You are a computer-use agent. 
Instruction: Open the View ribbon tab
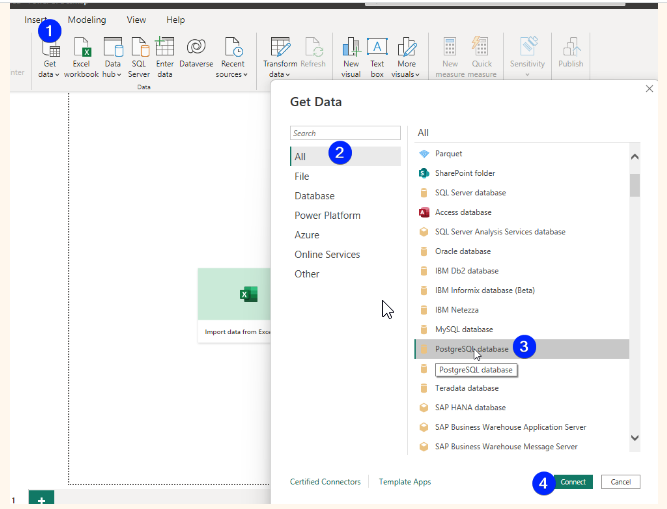pyautogui.click(x=136, y=20)
